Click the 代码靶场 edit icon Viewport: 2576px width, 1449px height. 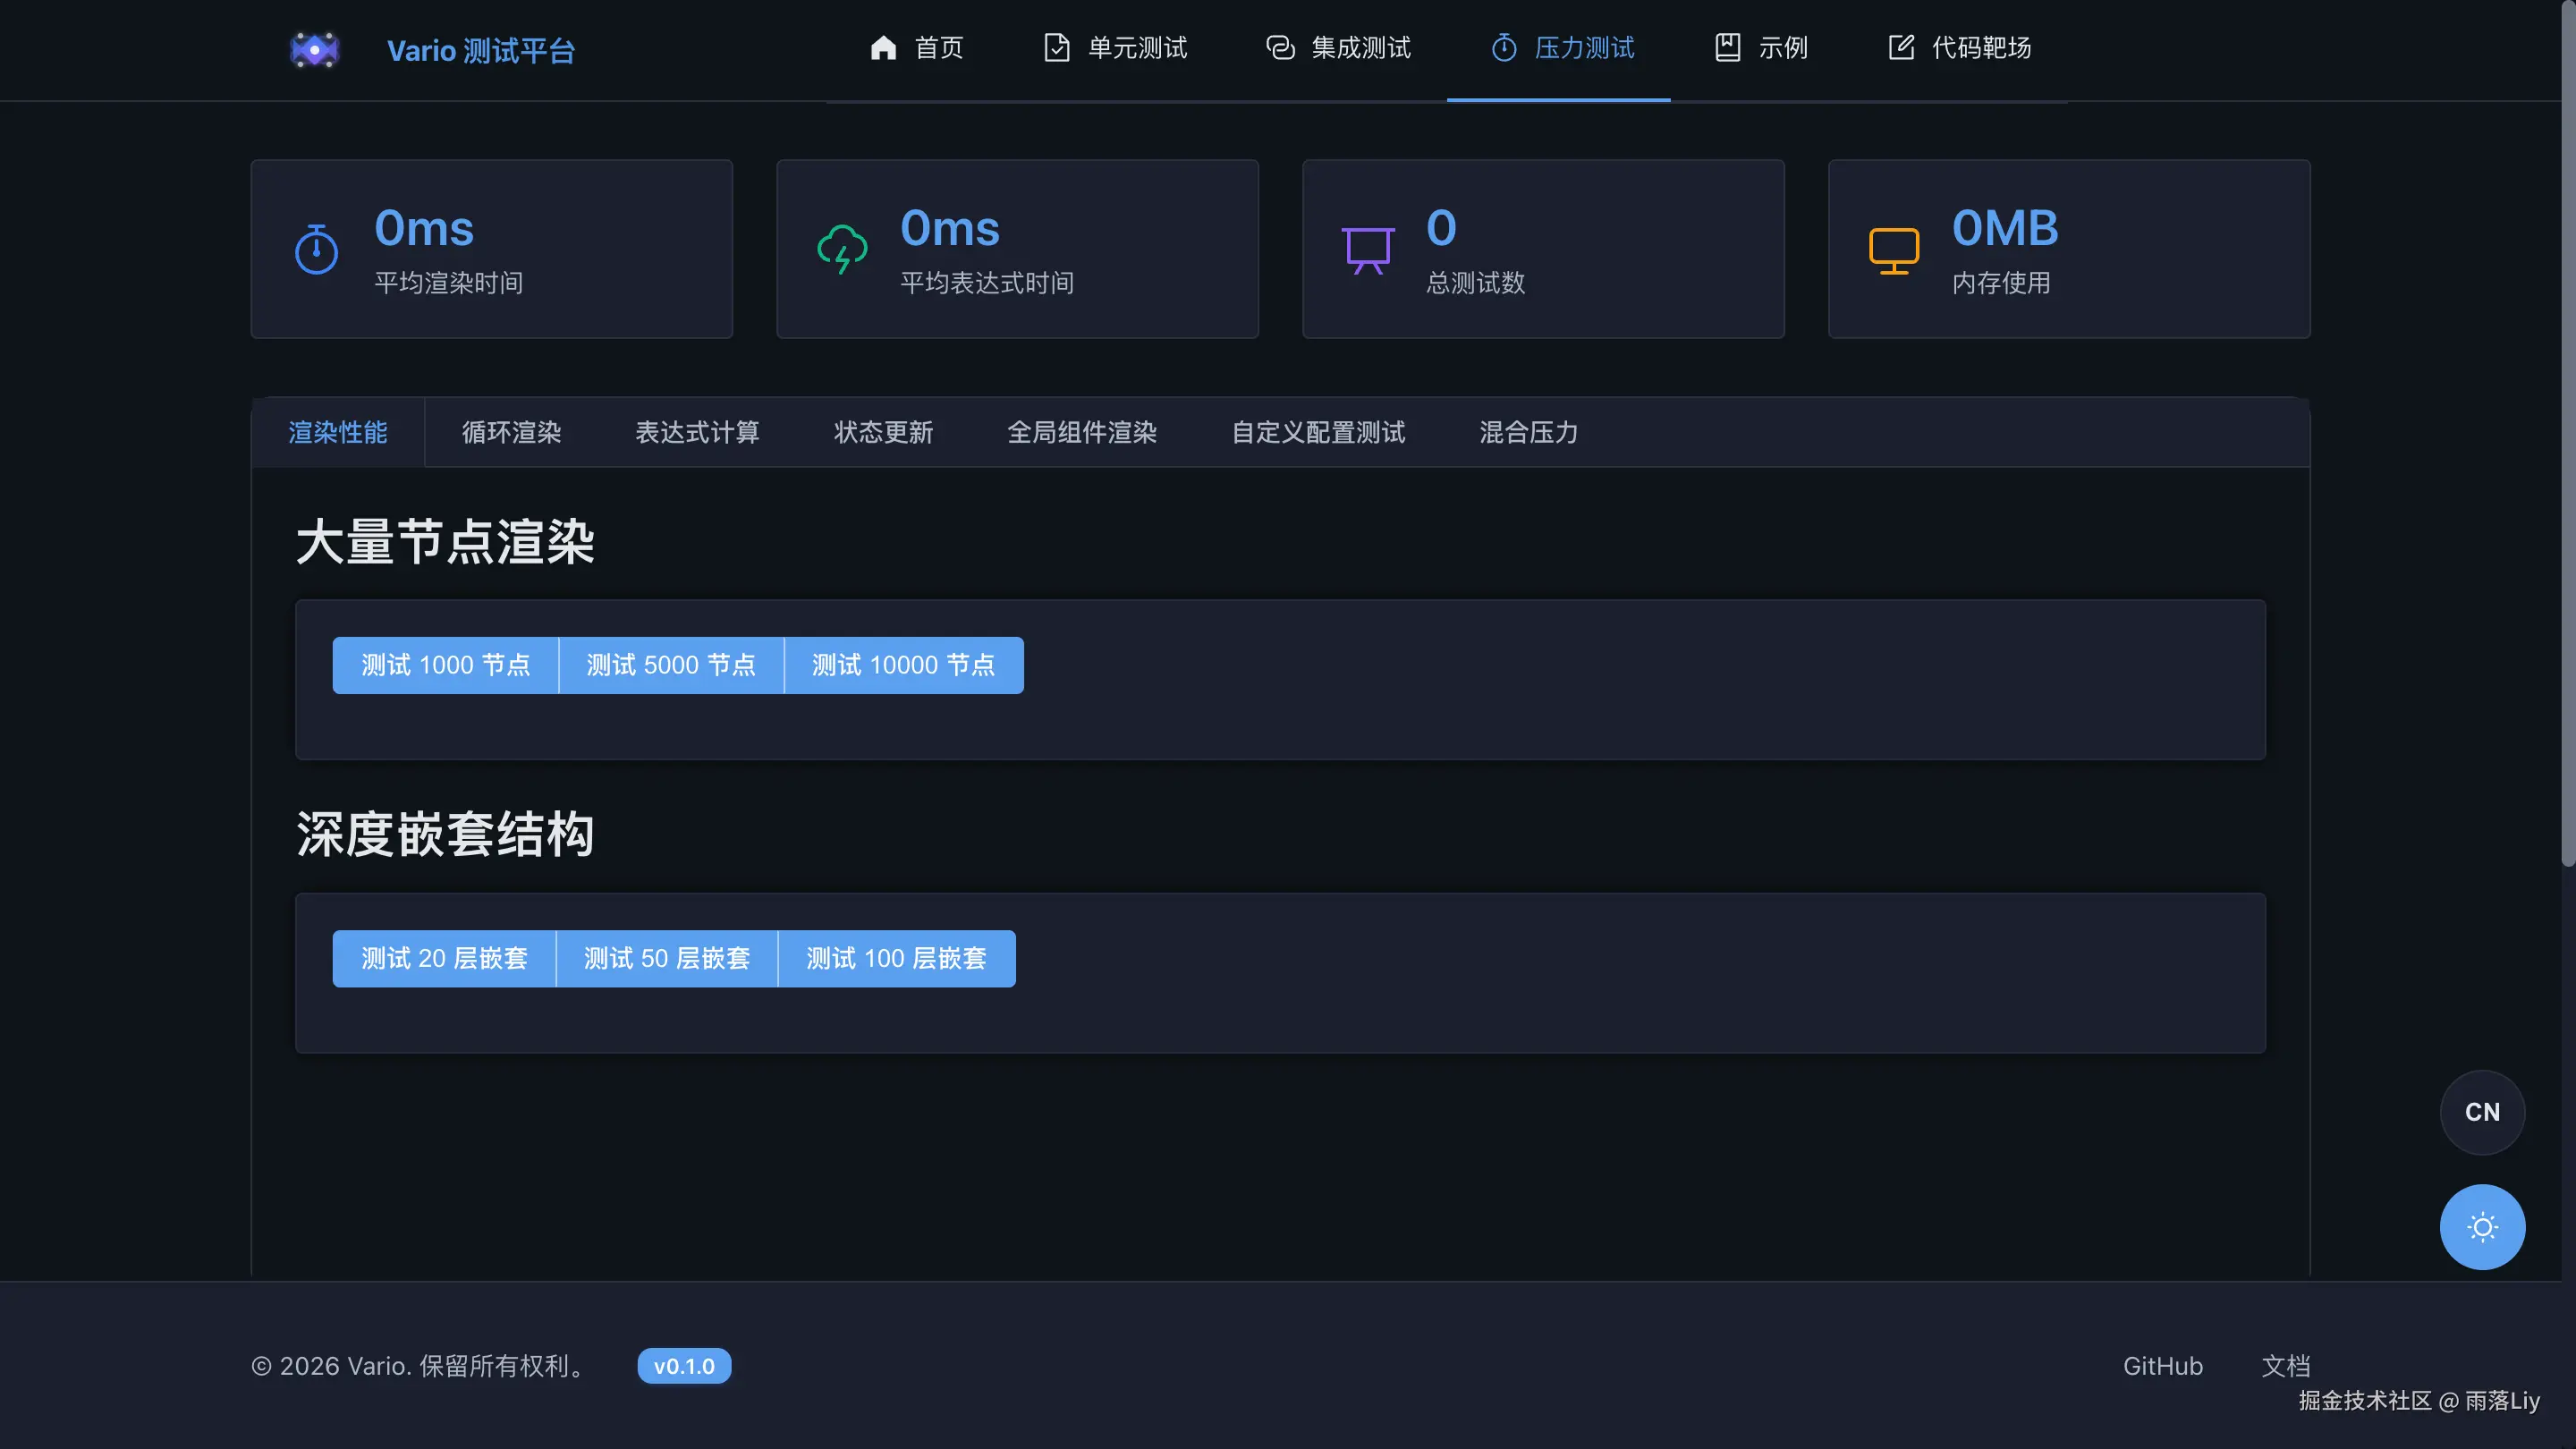pos(1900,48)
